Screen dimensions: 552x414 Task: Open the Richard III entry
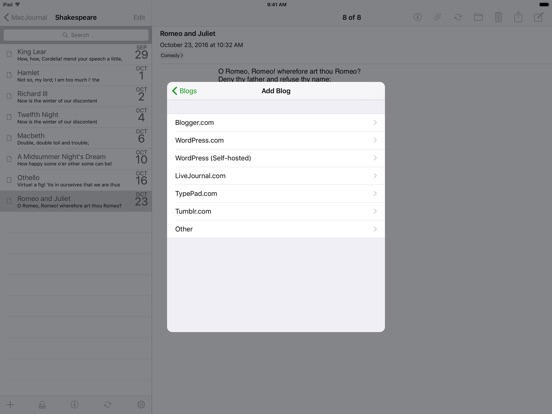pos(76,96)
